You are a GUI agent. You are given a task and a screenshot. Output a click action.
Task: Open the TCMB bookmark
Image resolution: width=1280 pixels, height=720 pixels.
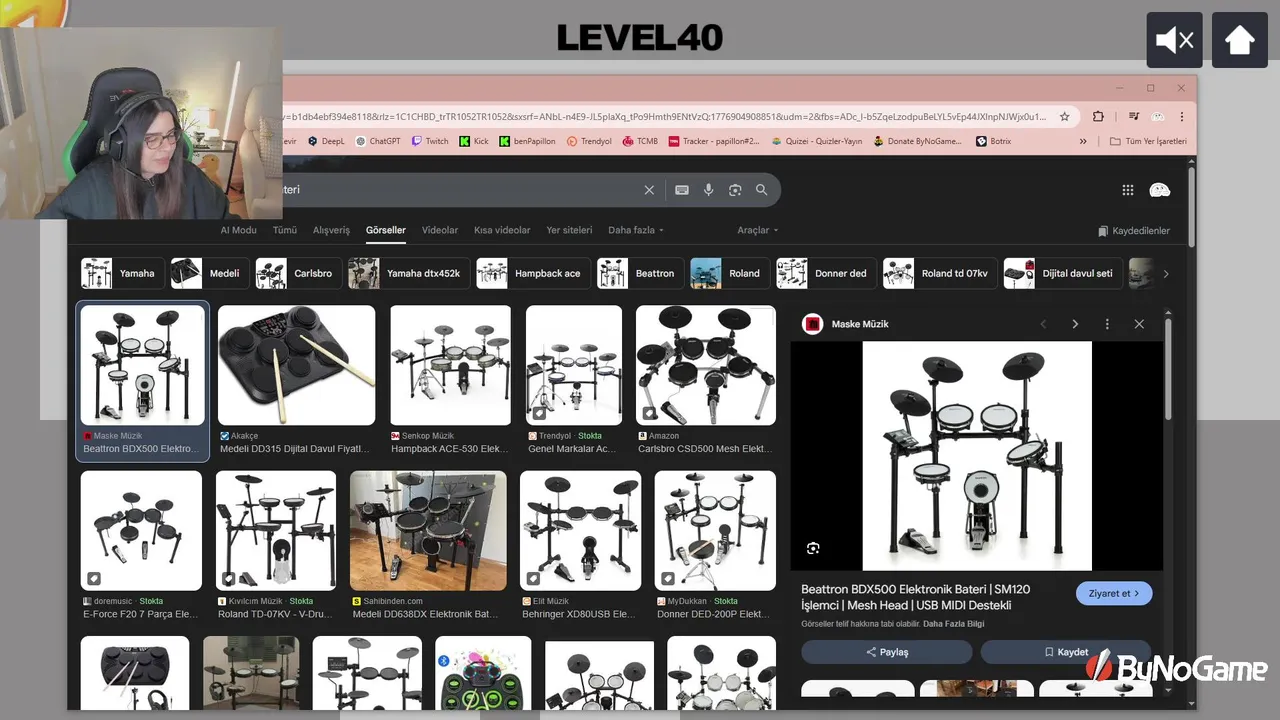click(x=640, y=141)
